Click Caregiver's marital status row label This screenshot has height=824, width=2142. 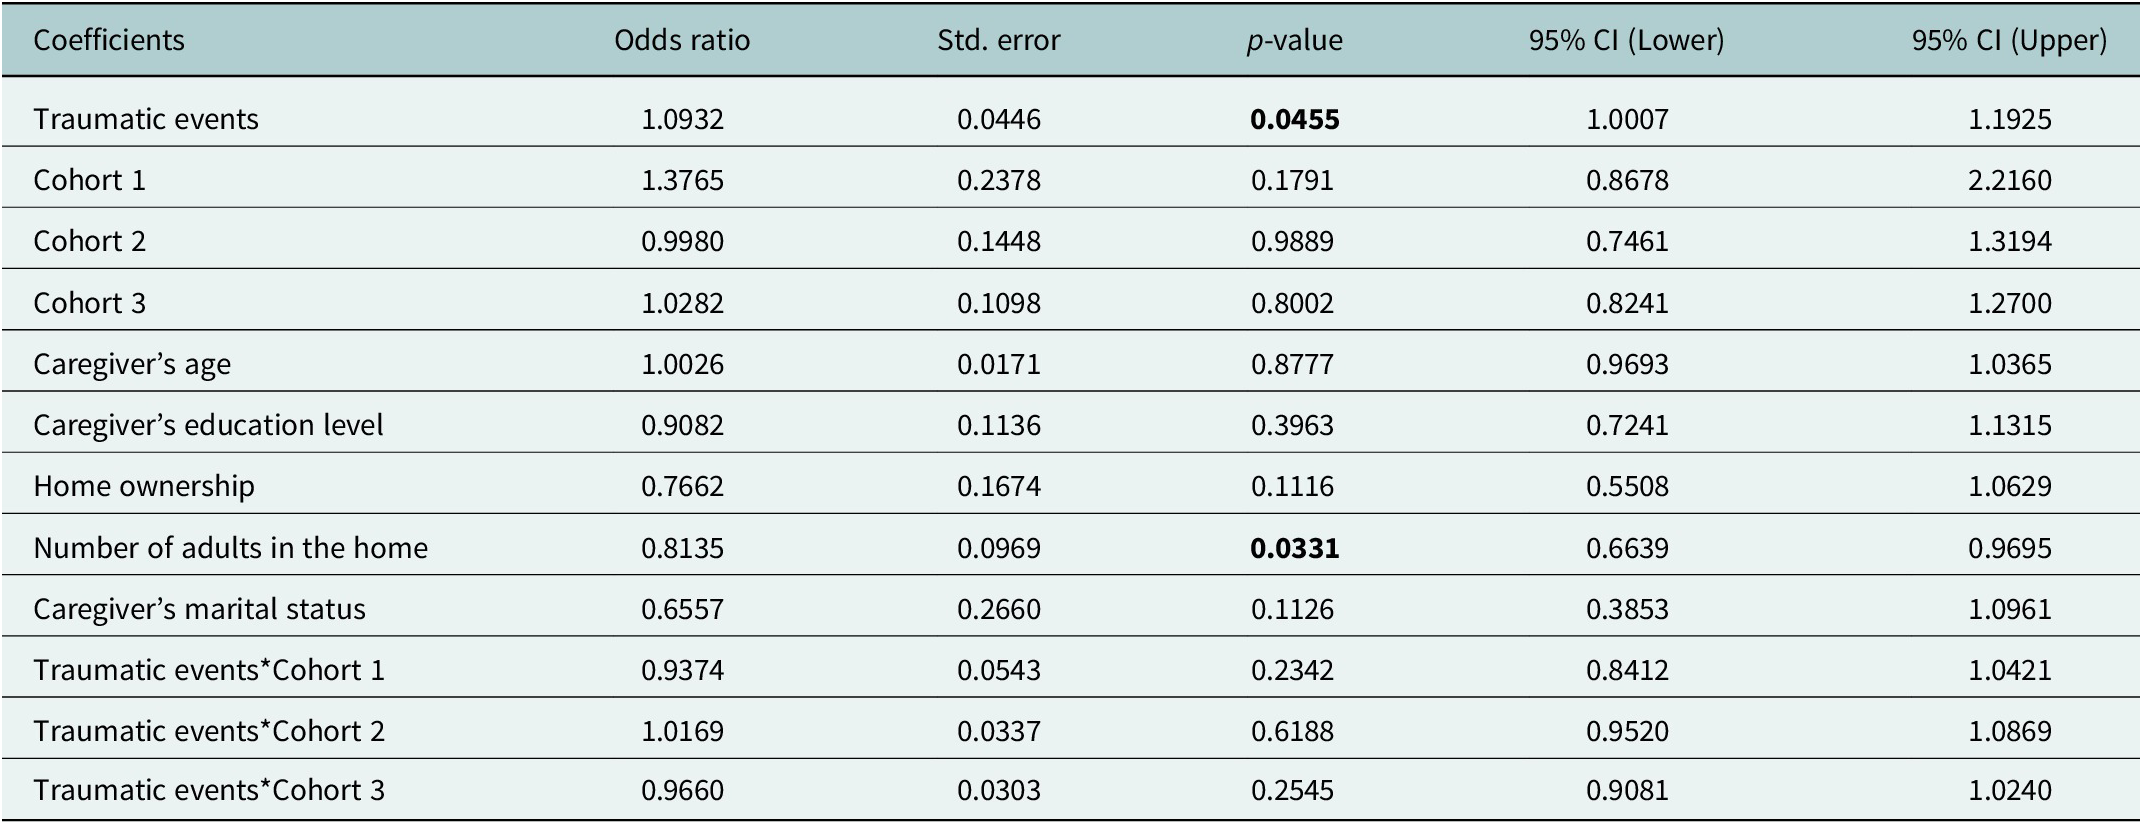coord(199,609)
